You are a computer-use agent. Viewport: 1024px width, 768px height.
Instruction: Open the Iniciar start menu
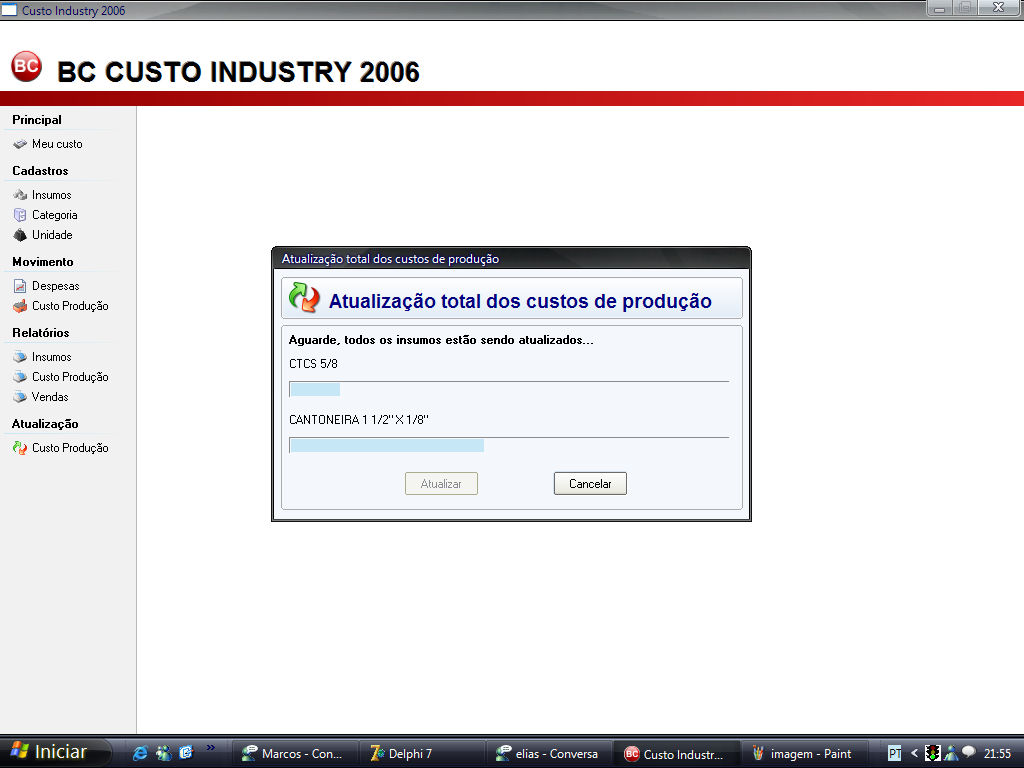[x=48, y=752]
